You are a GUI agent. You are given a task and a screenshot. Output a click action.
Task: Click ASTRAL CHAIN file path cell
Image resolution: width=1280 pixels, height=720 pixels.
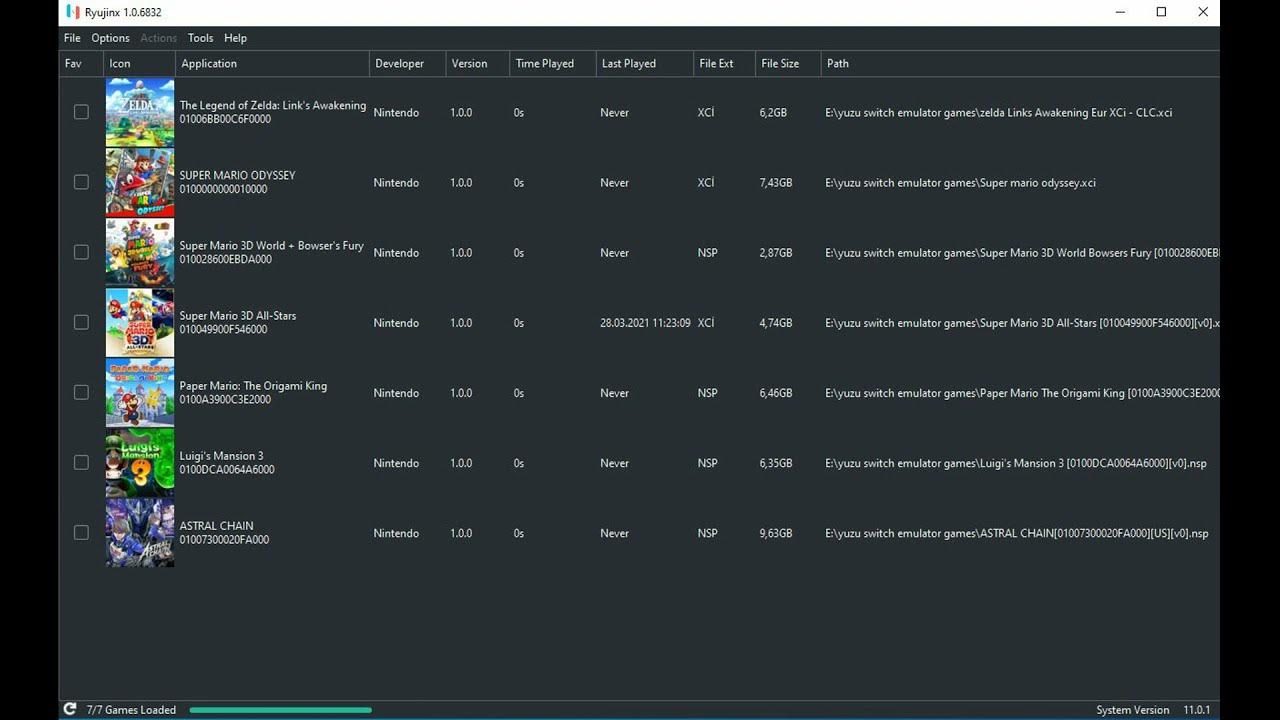(1016, 533)
